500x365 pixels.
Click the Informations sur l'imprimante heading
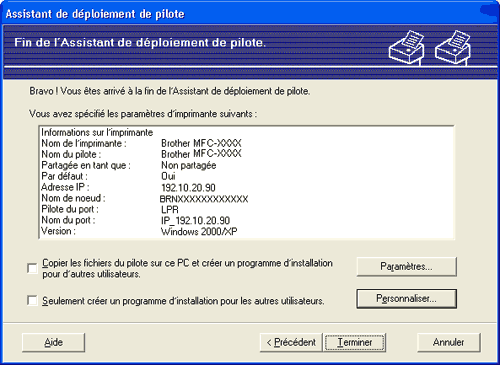[97, 132]
